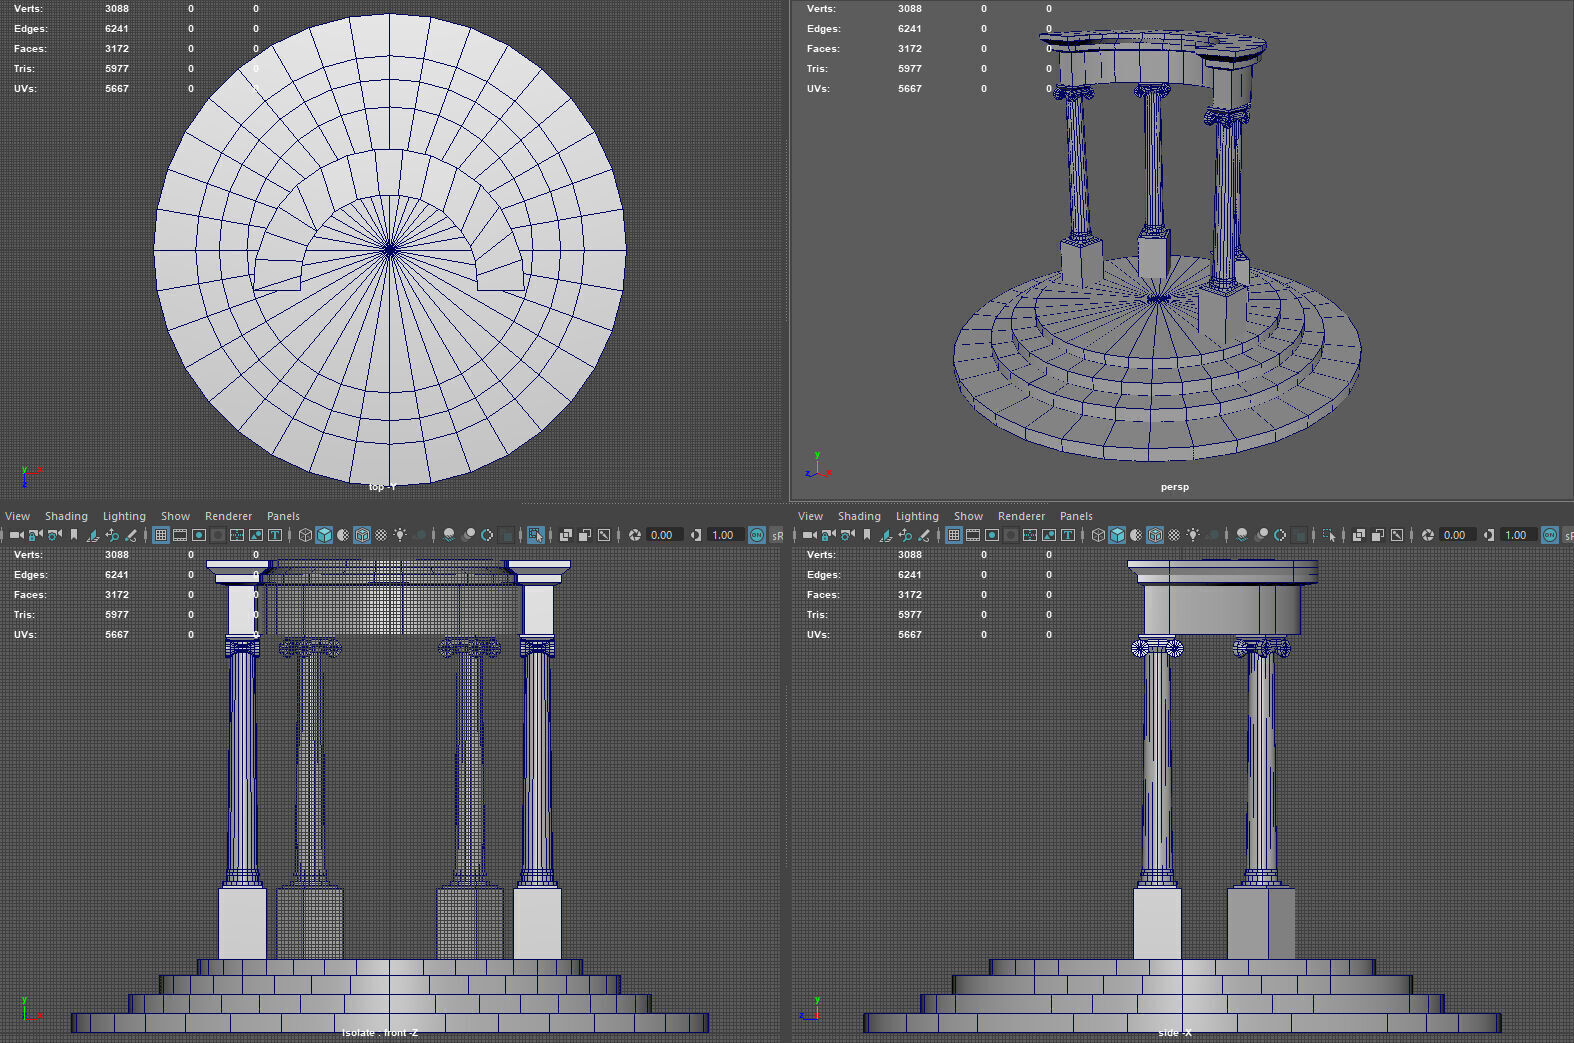Click Screen Space Ambient Occlusion in front panel toolbar

449,535
